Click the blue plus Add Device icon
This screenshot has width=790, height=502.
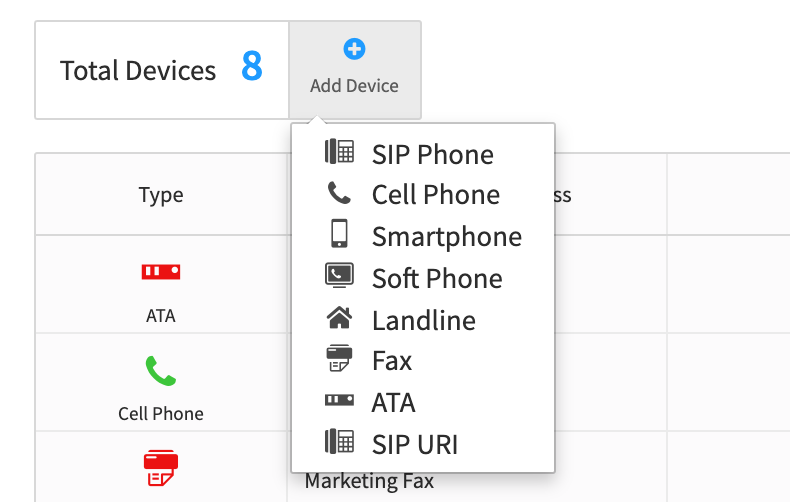(x=354, y=49)
